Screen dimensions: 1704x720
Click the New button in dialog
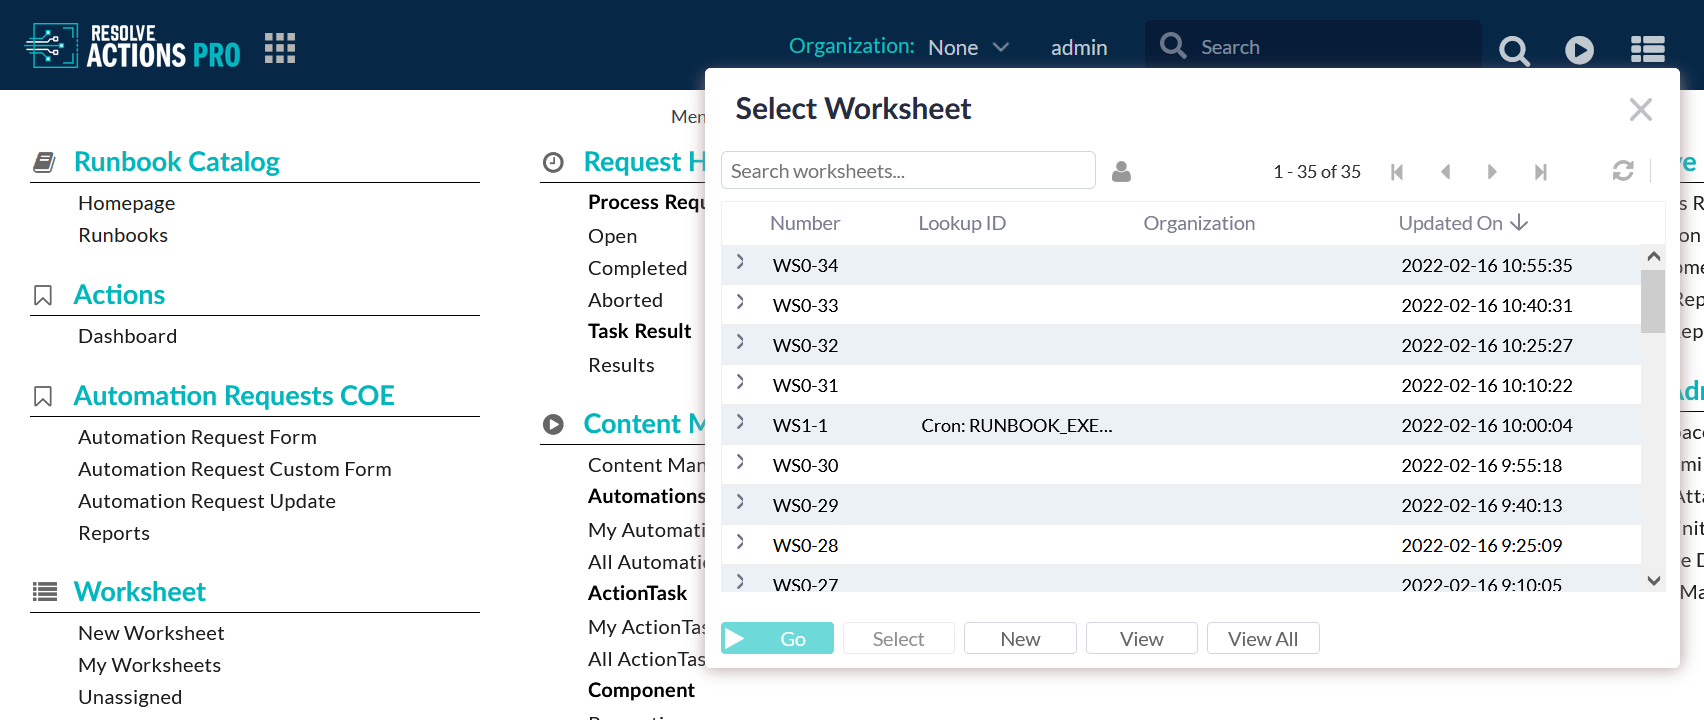(x=1020, y=639)
